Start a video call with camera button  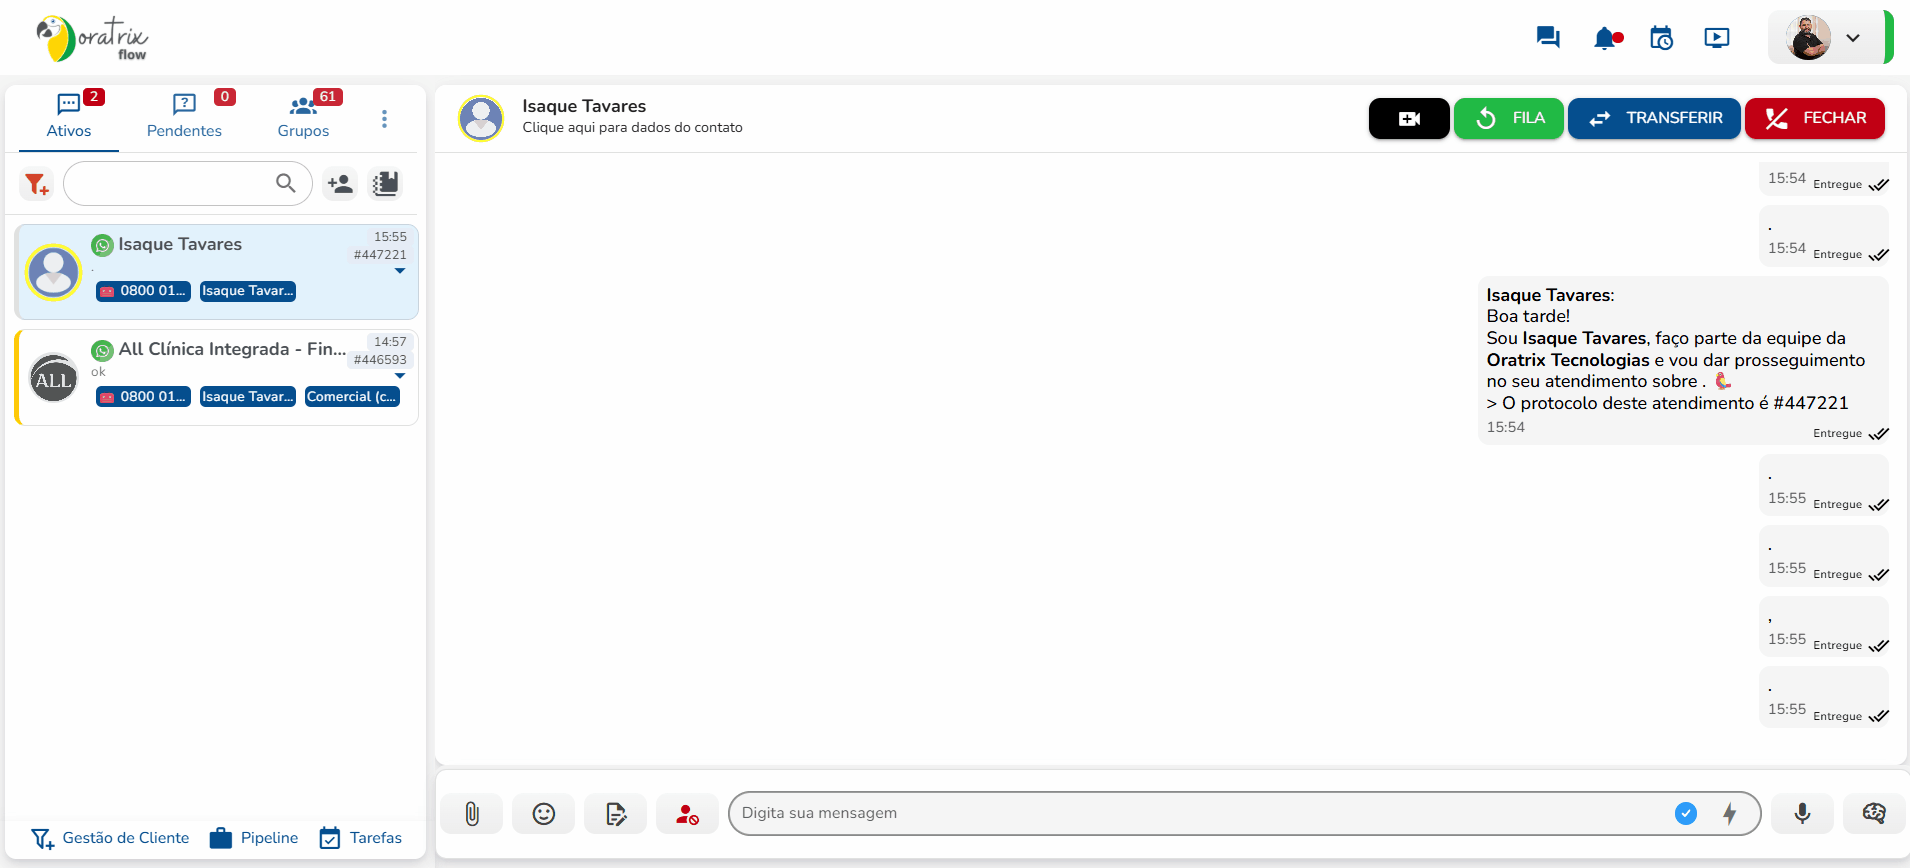1408,119
